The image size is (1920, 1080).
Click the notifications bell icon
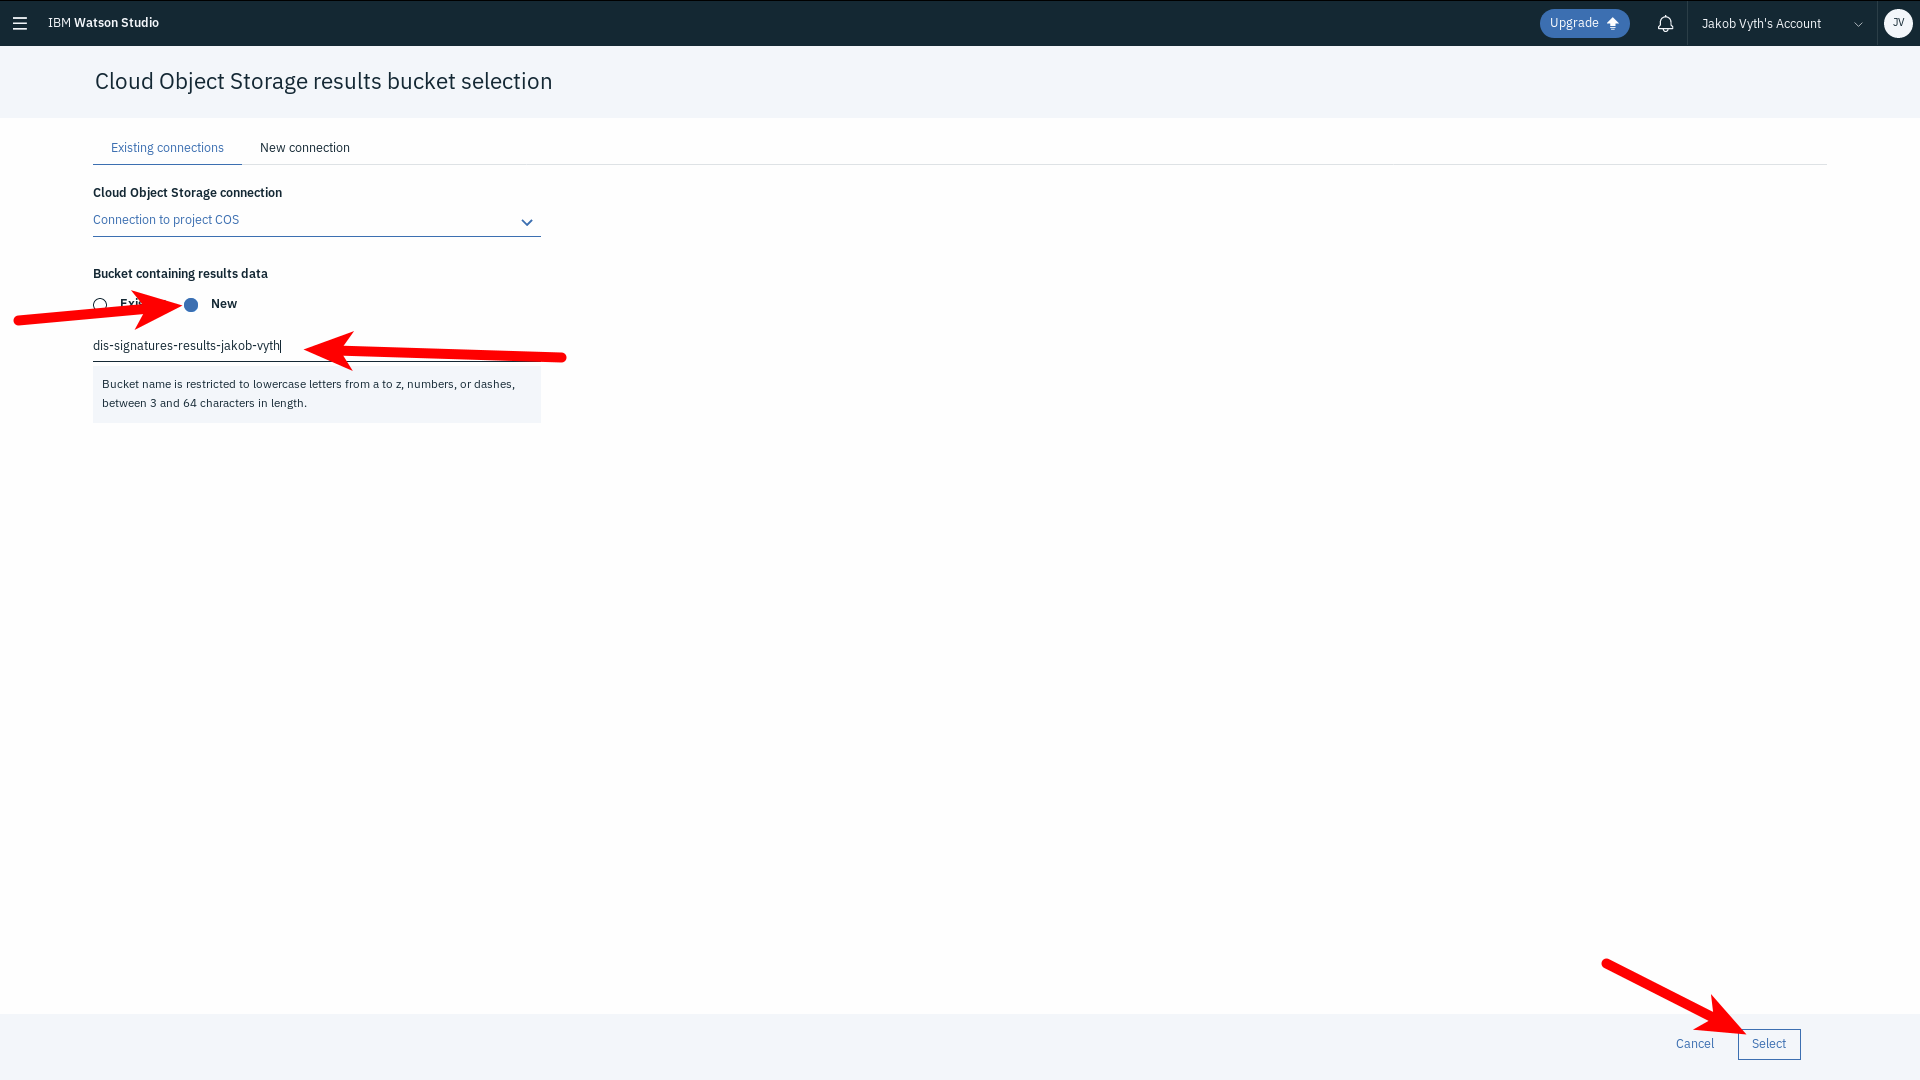(x=1665, y=23)
